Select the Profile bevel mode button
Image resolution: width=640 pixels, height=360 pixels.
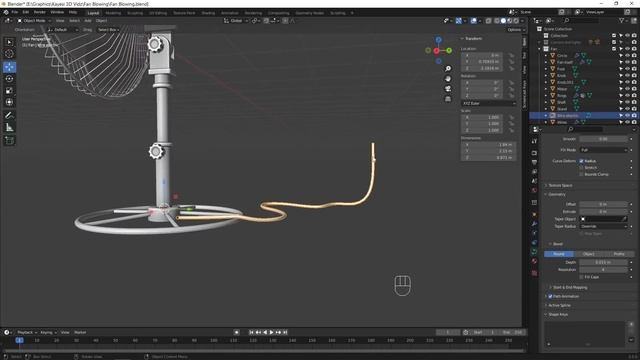pos(619,254)
